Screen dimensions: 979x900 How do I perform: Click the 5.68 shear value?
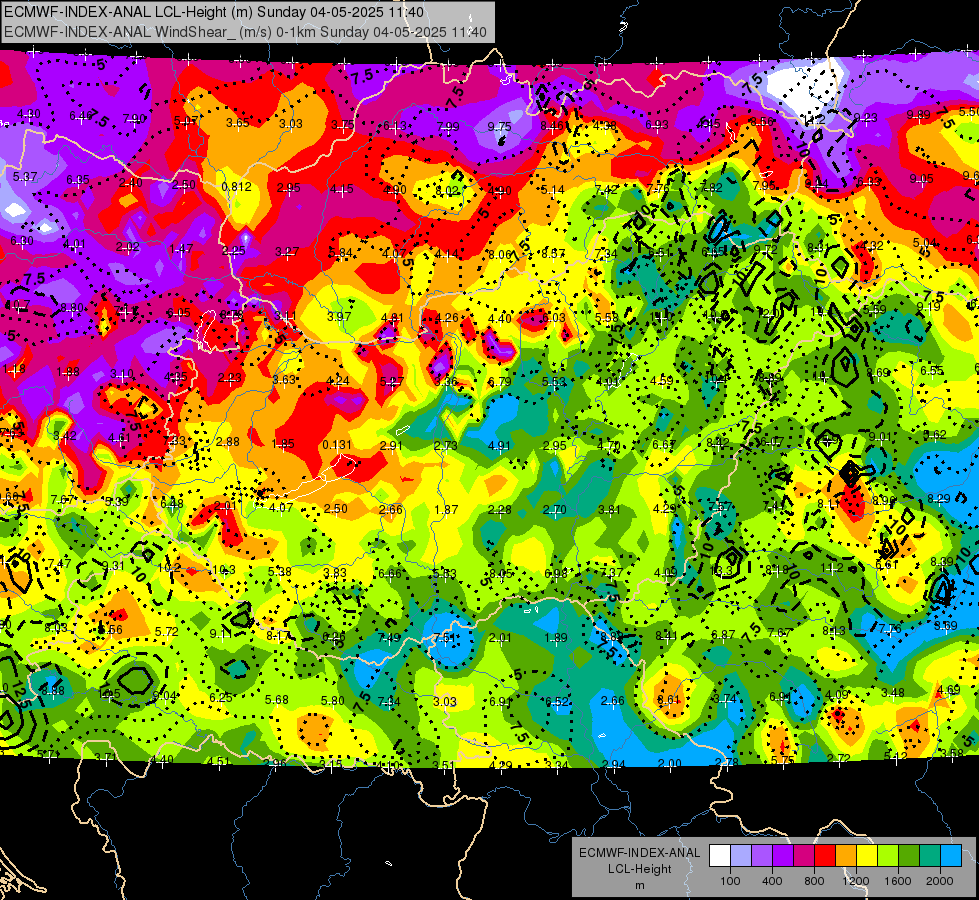(x=277, y=700)
